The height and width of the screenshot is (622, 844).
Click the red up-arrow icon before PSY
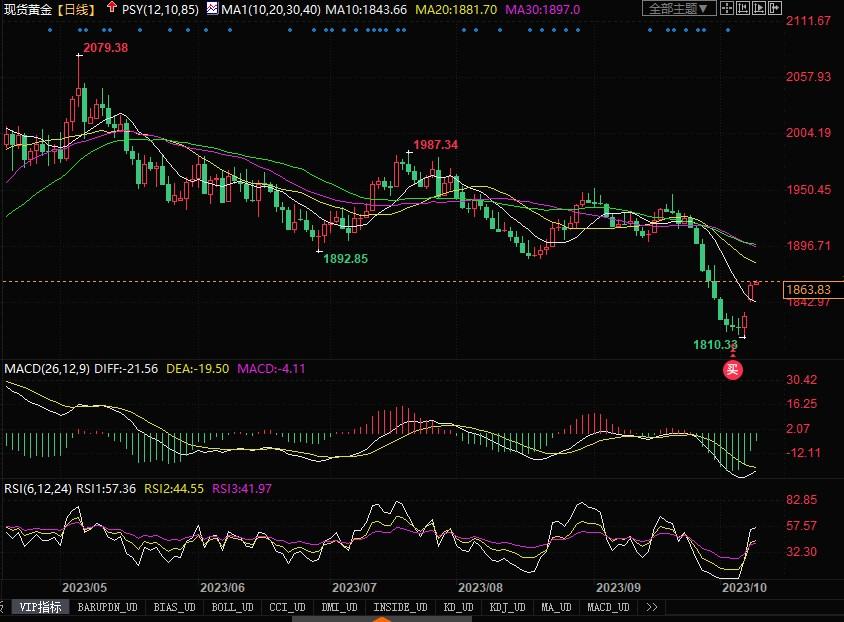coord(110,8)
